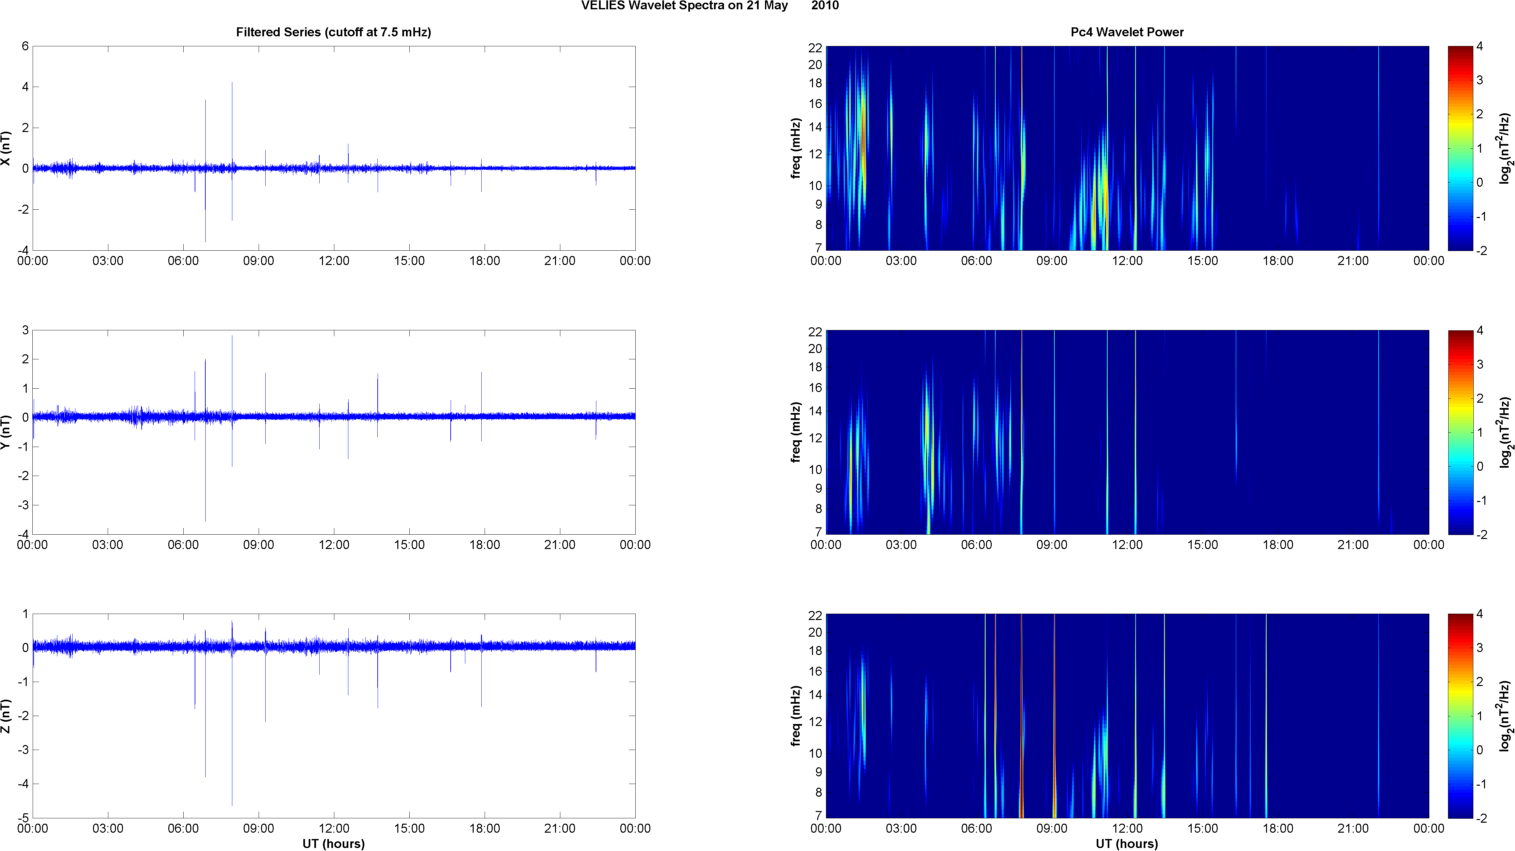The height and width of the screenshot is (851, 1515).
Task: Click the X (nT) axis label
Action: tap(6, 148)
